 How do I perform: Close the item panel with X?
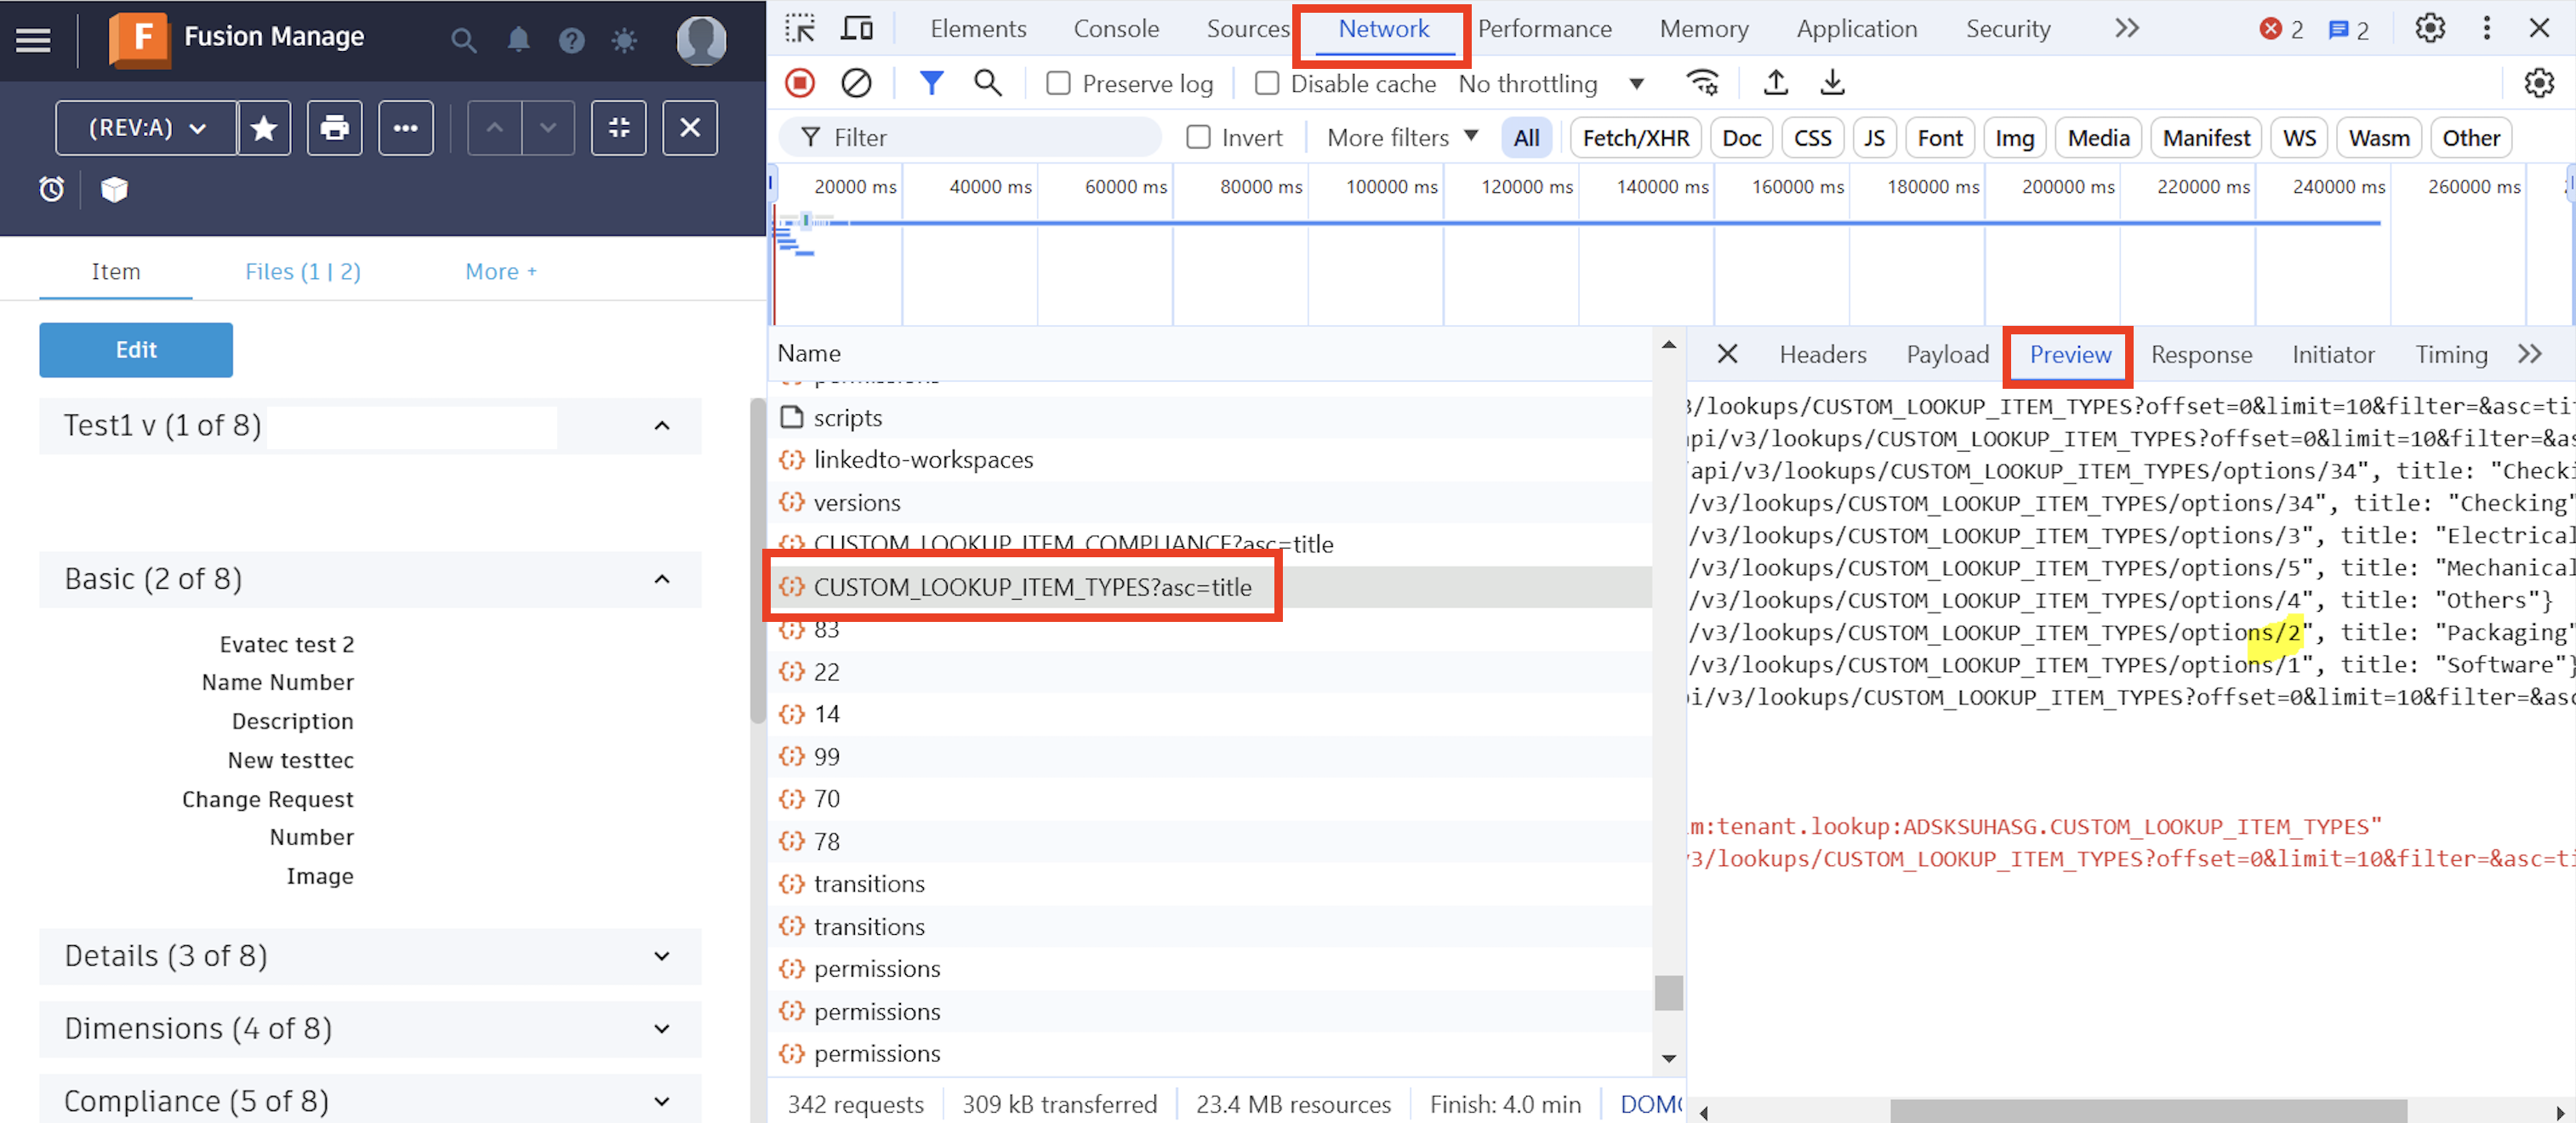pyautogui.click(x=690, y=128)
